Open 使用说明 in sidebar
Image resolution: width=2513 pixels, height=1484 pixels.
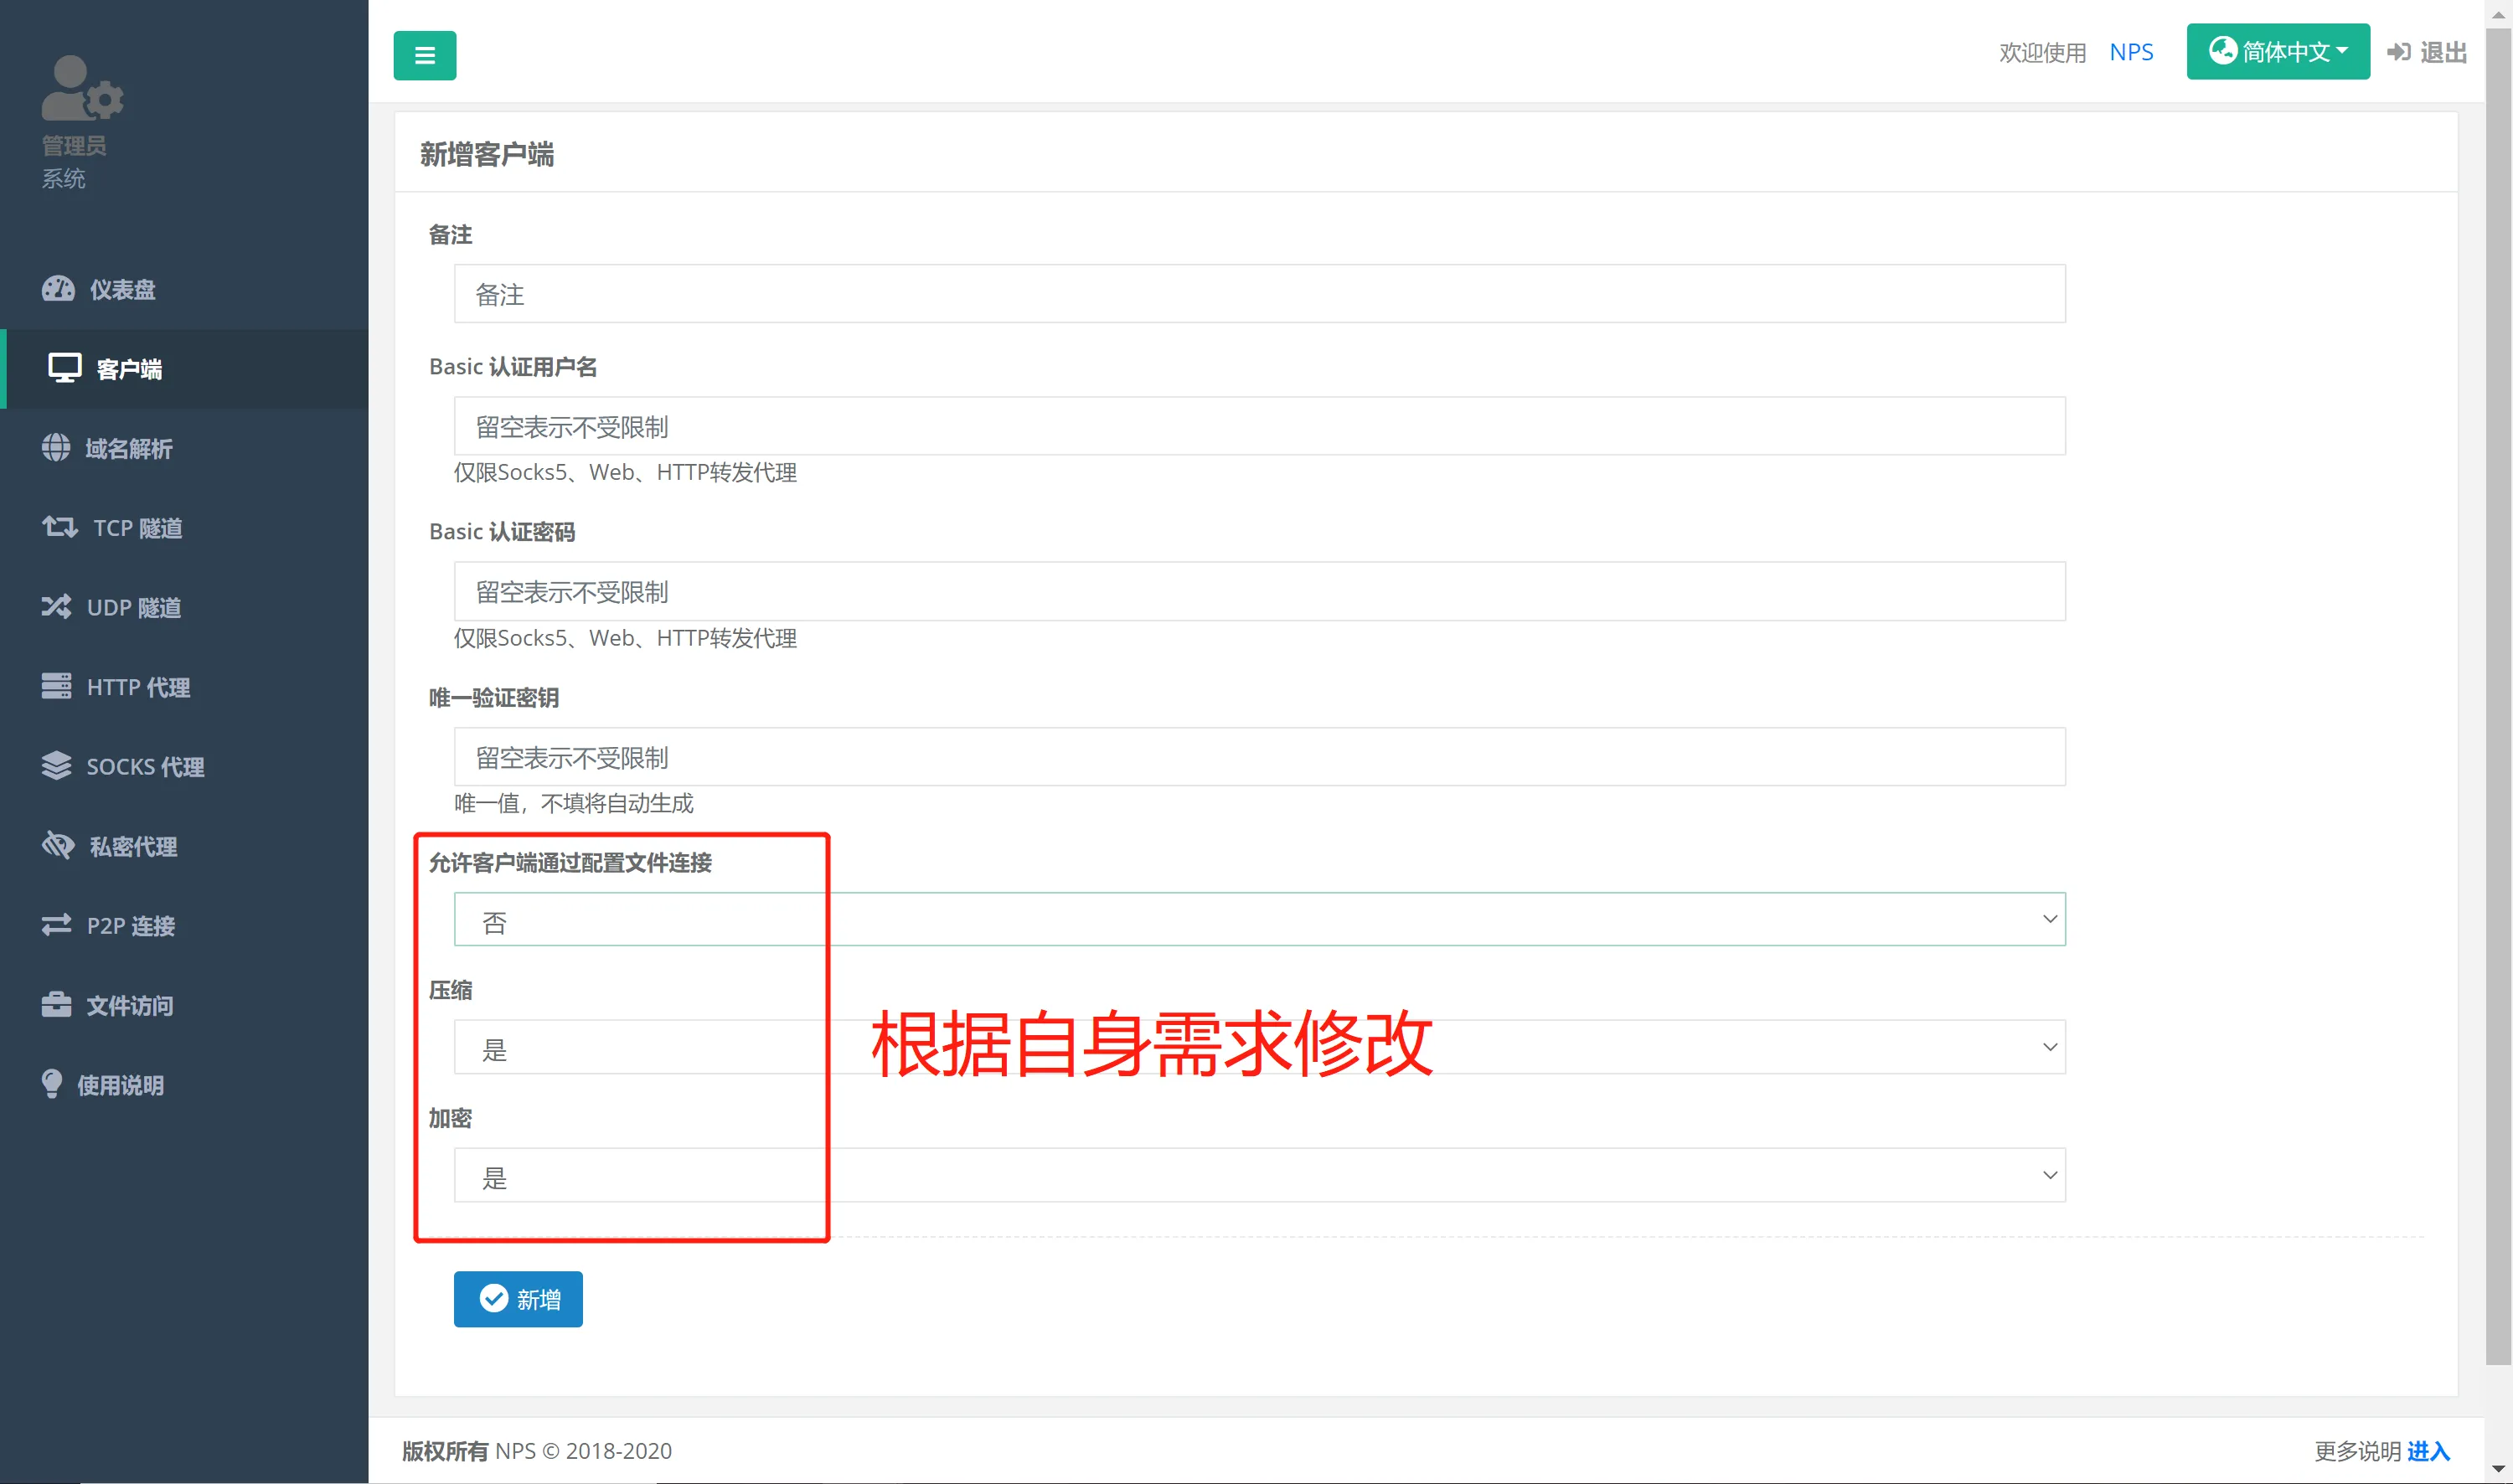(x=184, y=1084)
